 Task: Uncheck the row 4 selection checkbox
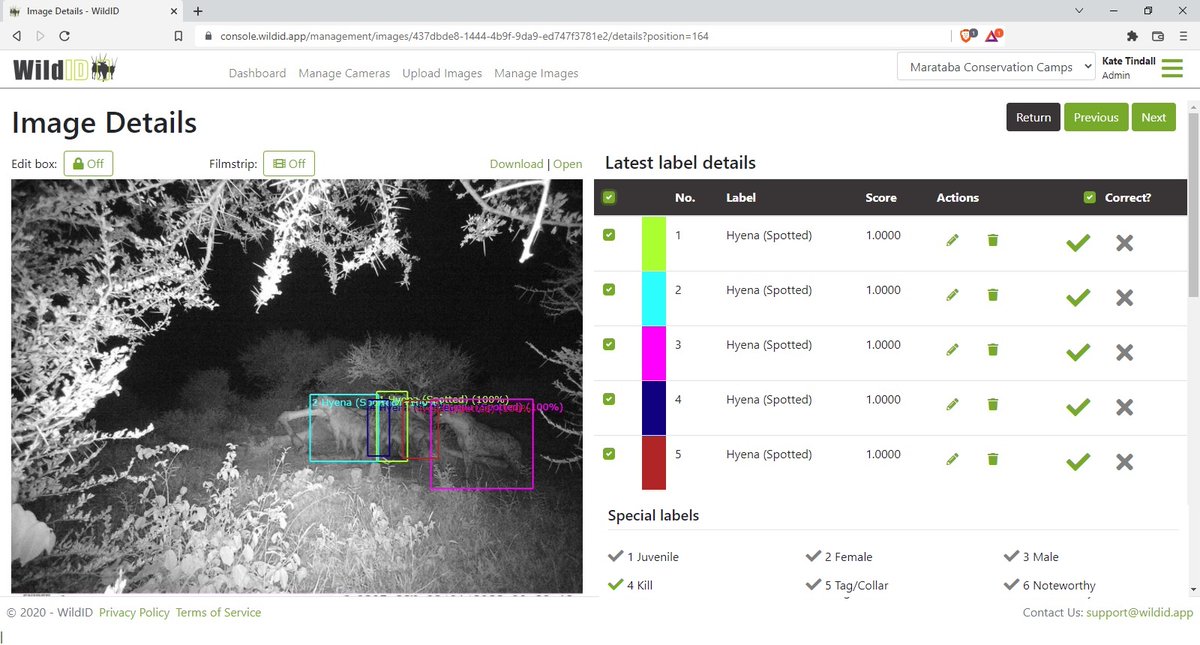[609, 399]
